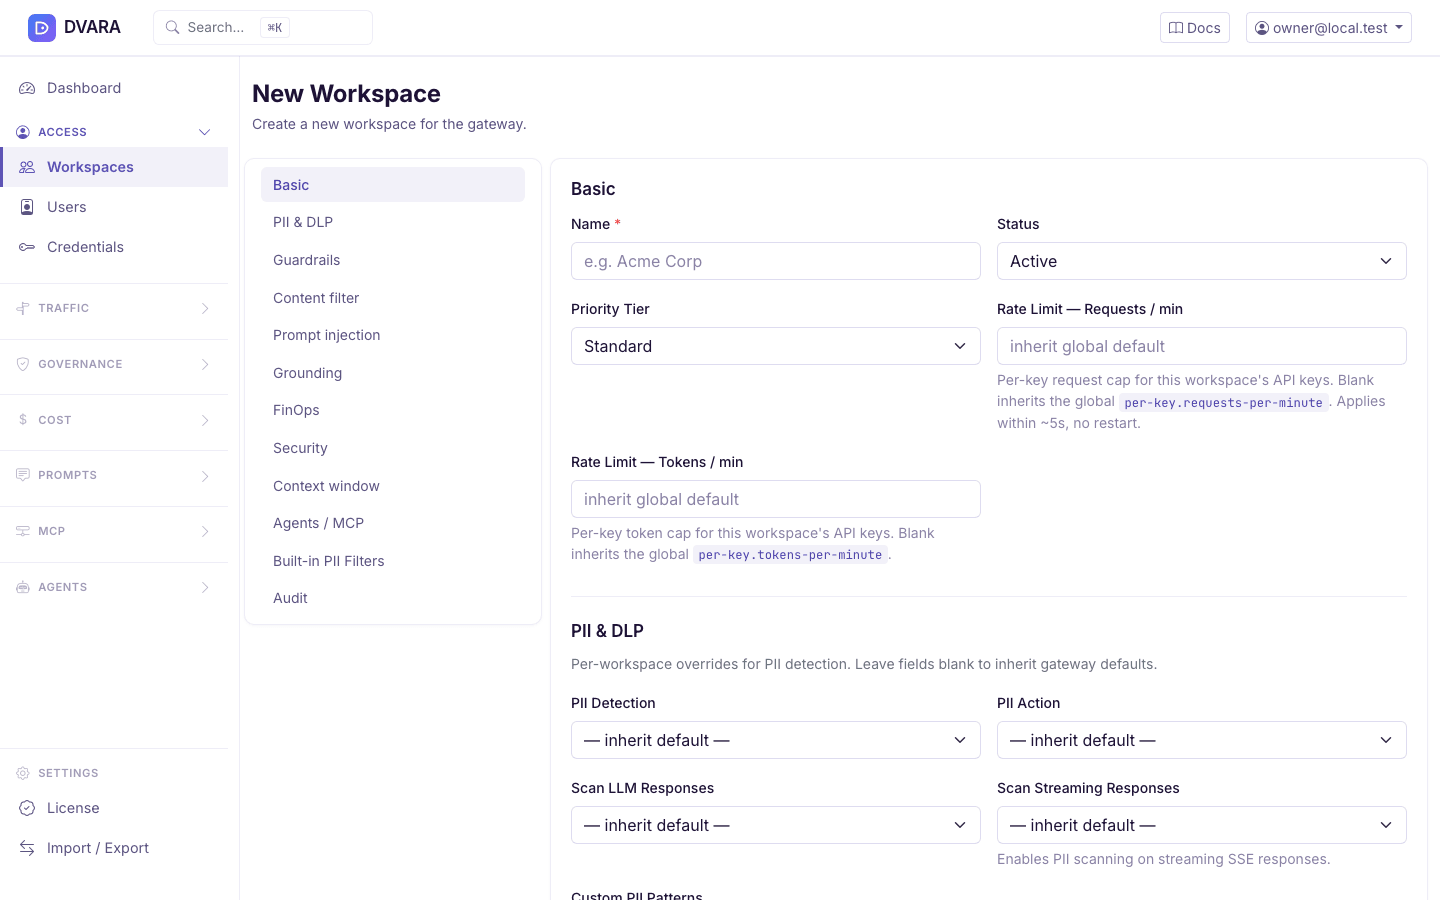Click the account avatar icon

click(x=1262, y=28)
